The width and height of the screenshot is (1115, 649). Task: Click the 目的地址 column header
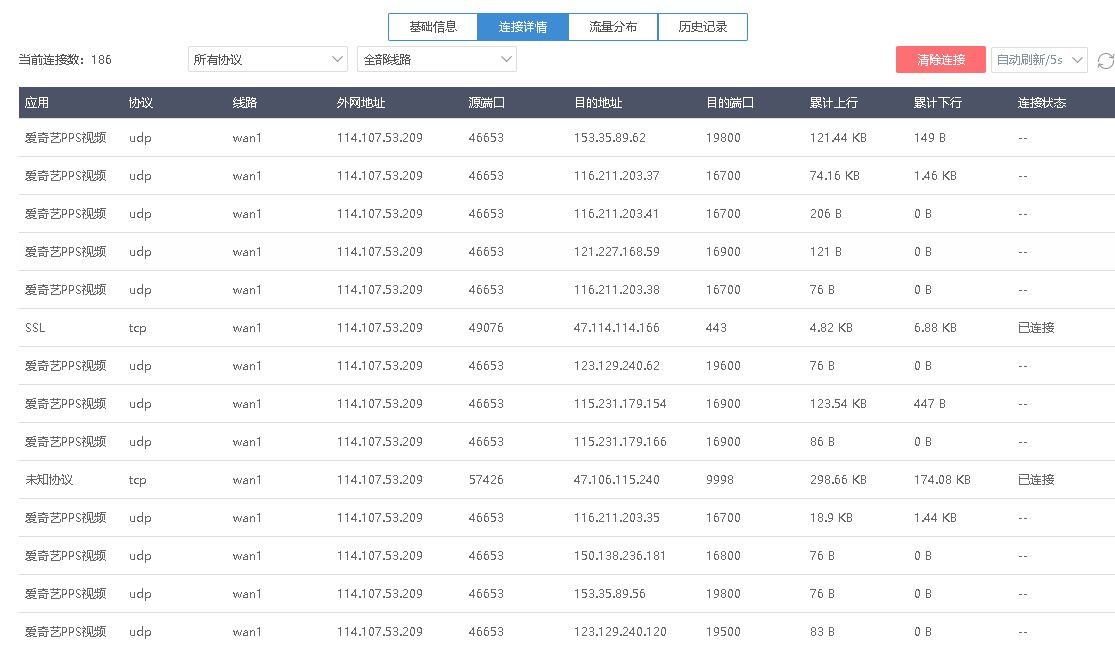(x=598, y=102)
